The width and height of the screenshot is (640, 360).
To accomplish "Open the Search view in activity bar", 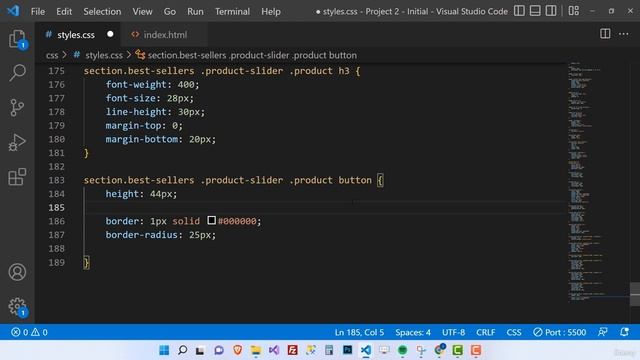I will pos(17,73).
